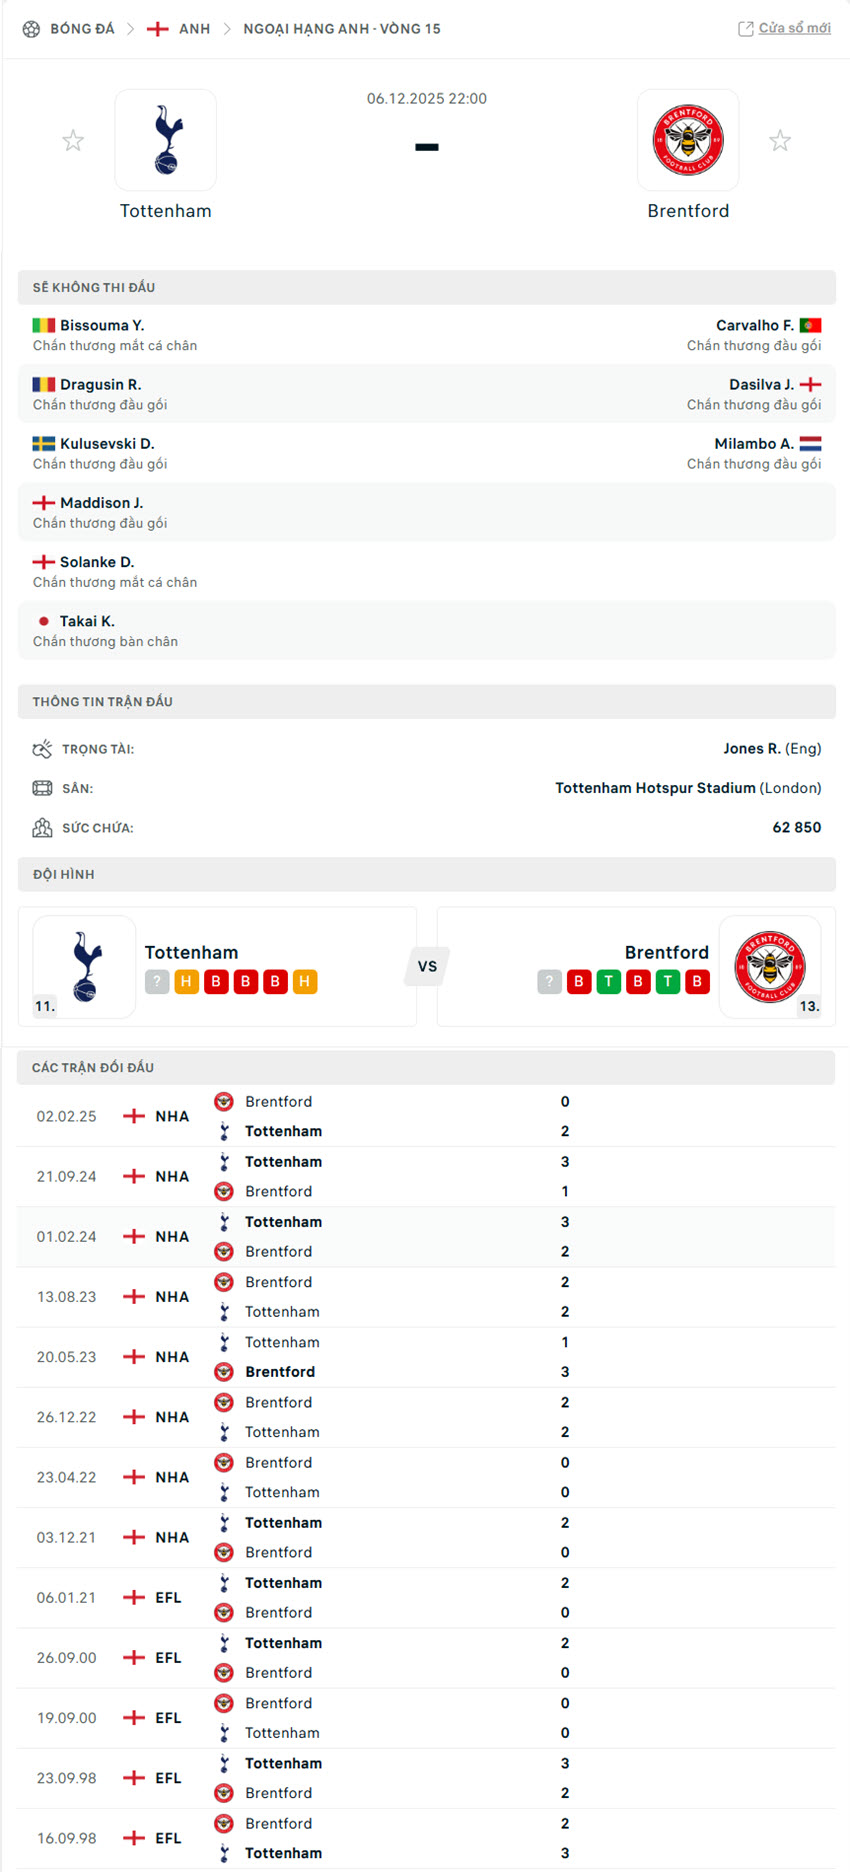Toggle the unknown result badge in Tottenham's form

[x=156, y=982]
